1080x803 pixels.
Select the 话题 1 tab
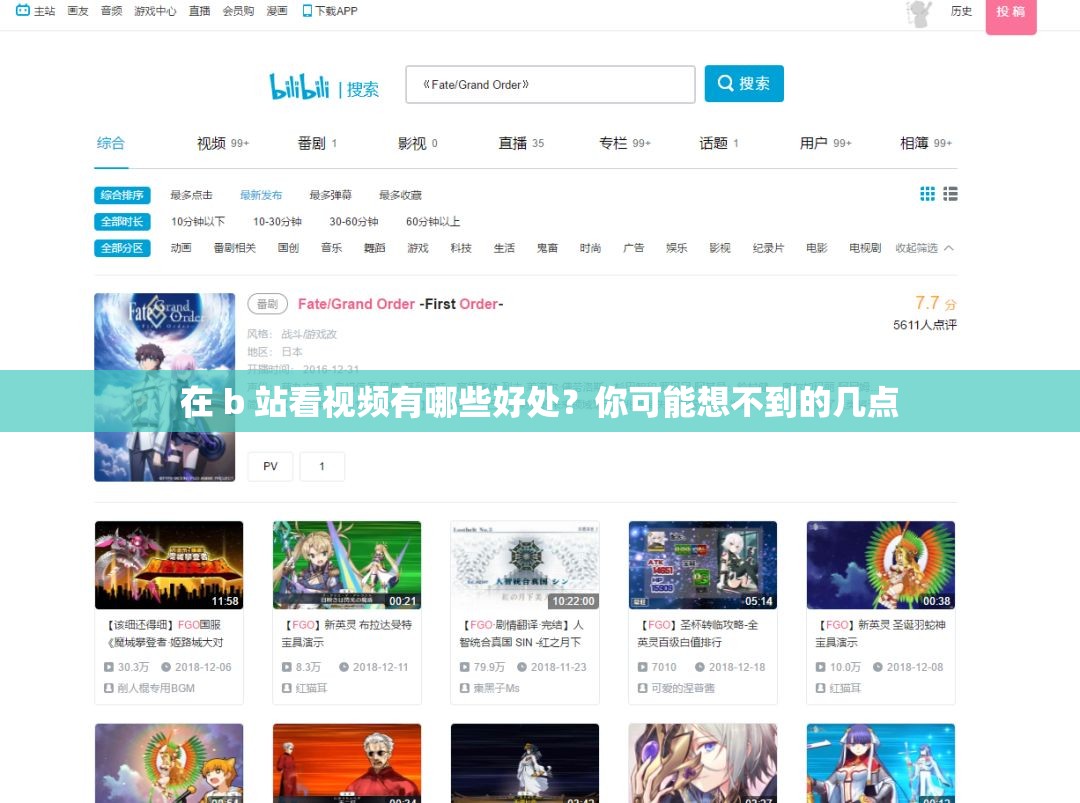click(x=718, y=143)
